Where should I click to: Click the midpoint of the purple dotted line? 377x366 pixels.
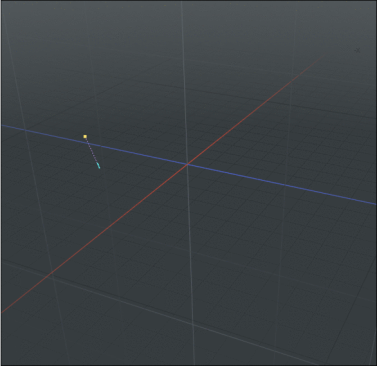point(92,151)
